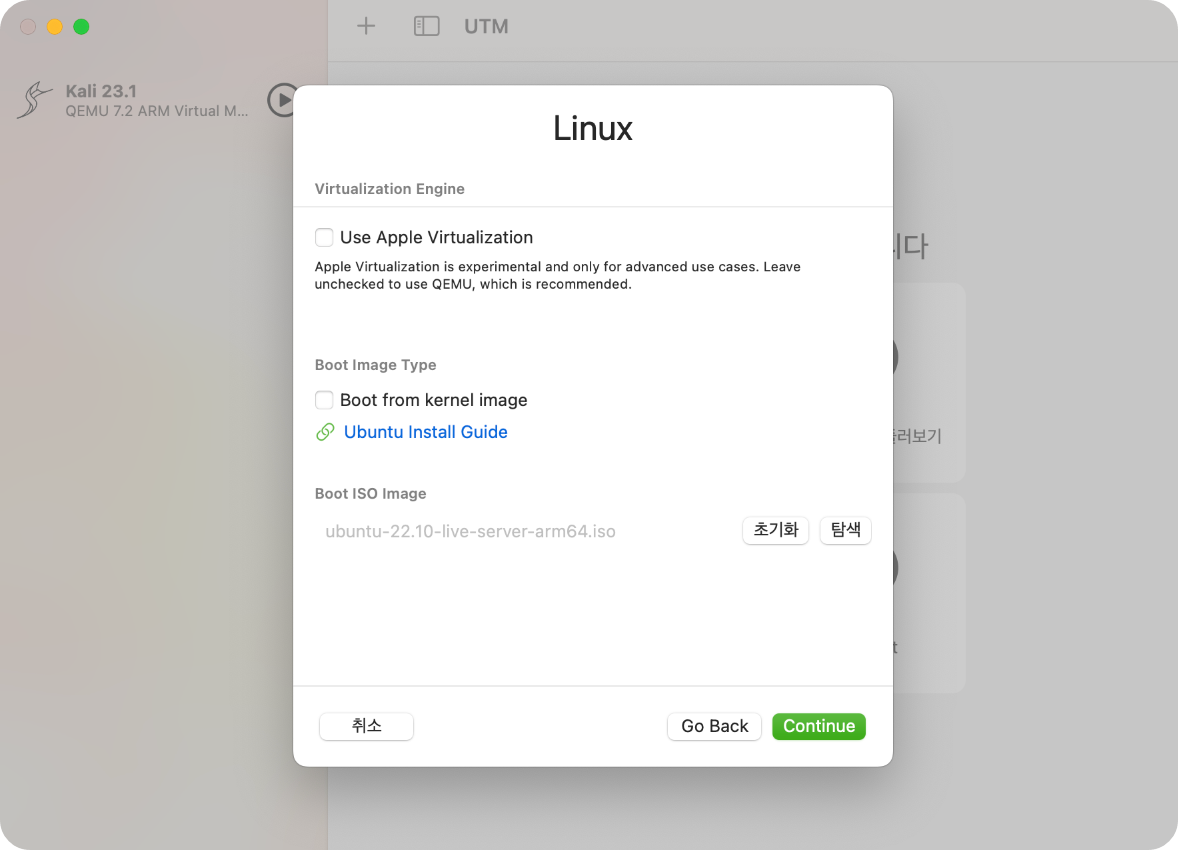Click the 초기화 reset button
Viewport: 1178px width, 850px height.
click(775, 531)
